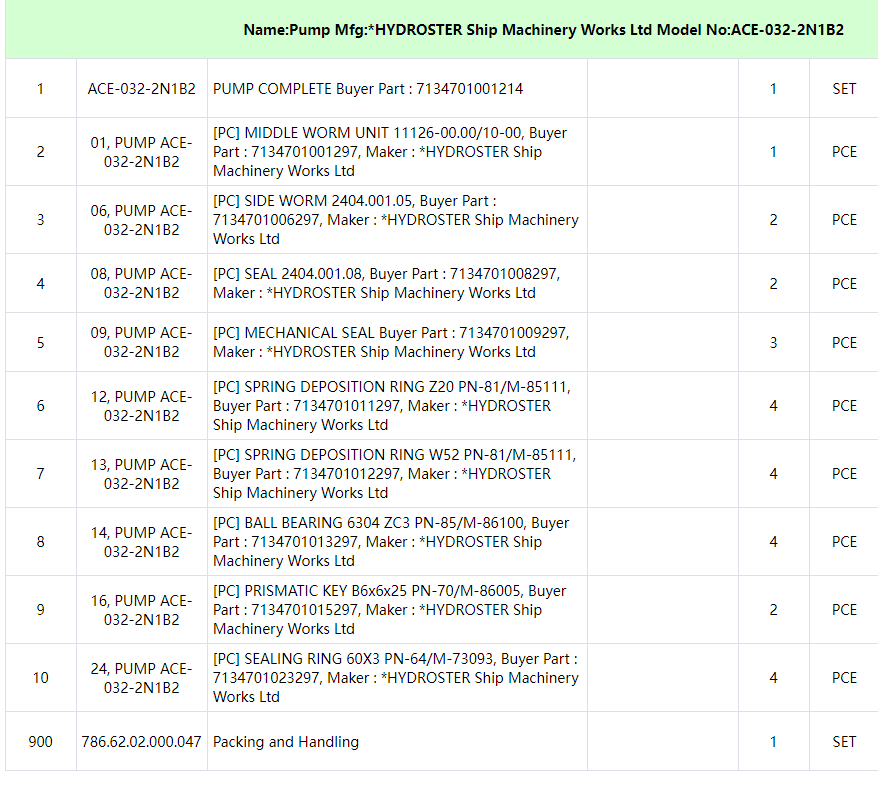Select part number ACE-032-2N1B2 in row 1
This screenshot has width=878, height=785.
coord(141,89)
